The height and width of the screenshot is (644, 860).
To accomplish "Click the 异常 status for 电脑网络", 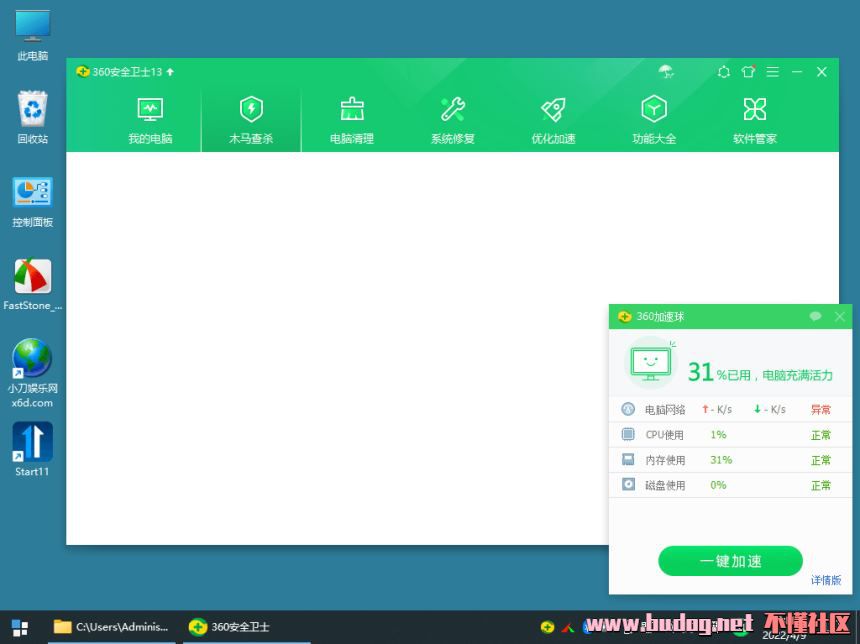I will tap(821, 409).
